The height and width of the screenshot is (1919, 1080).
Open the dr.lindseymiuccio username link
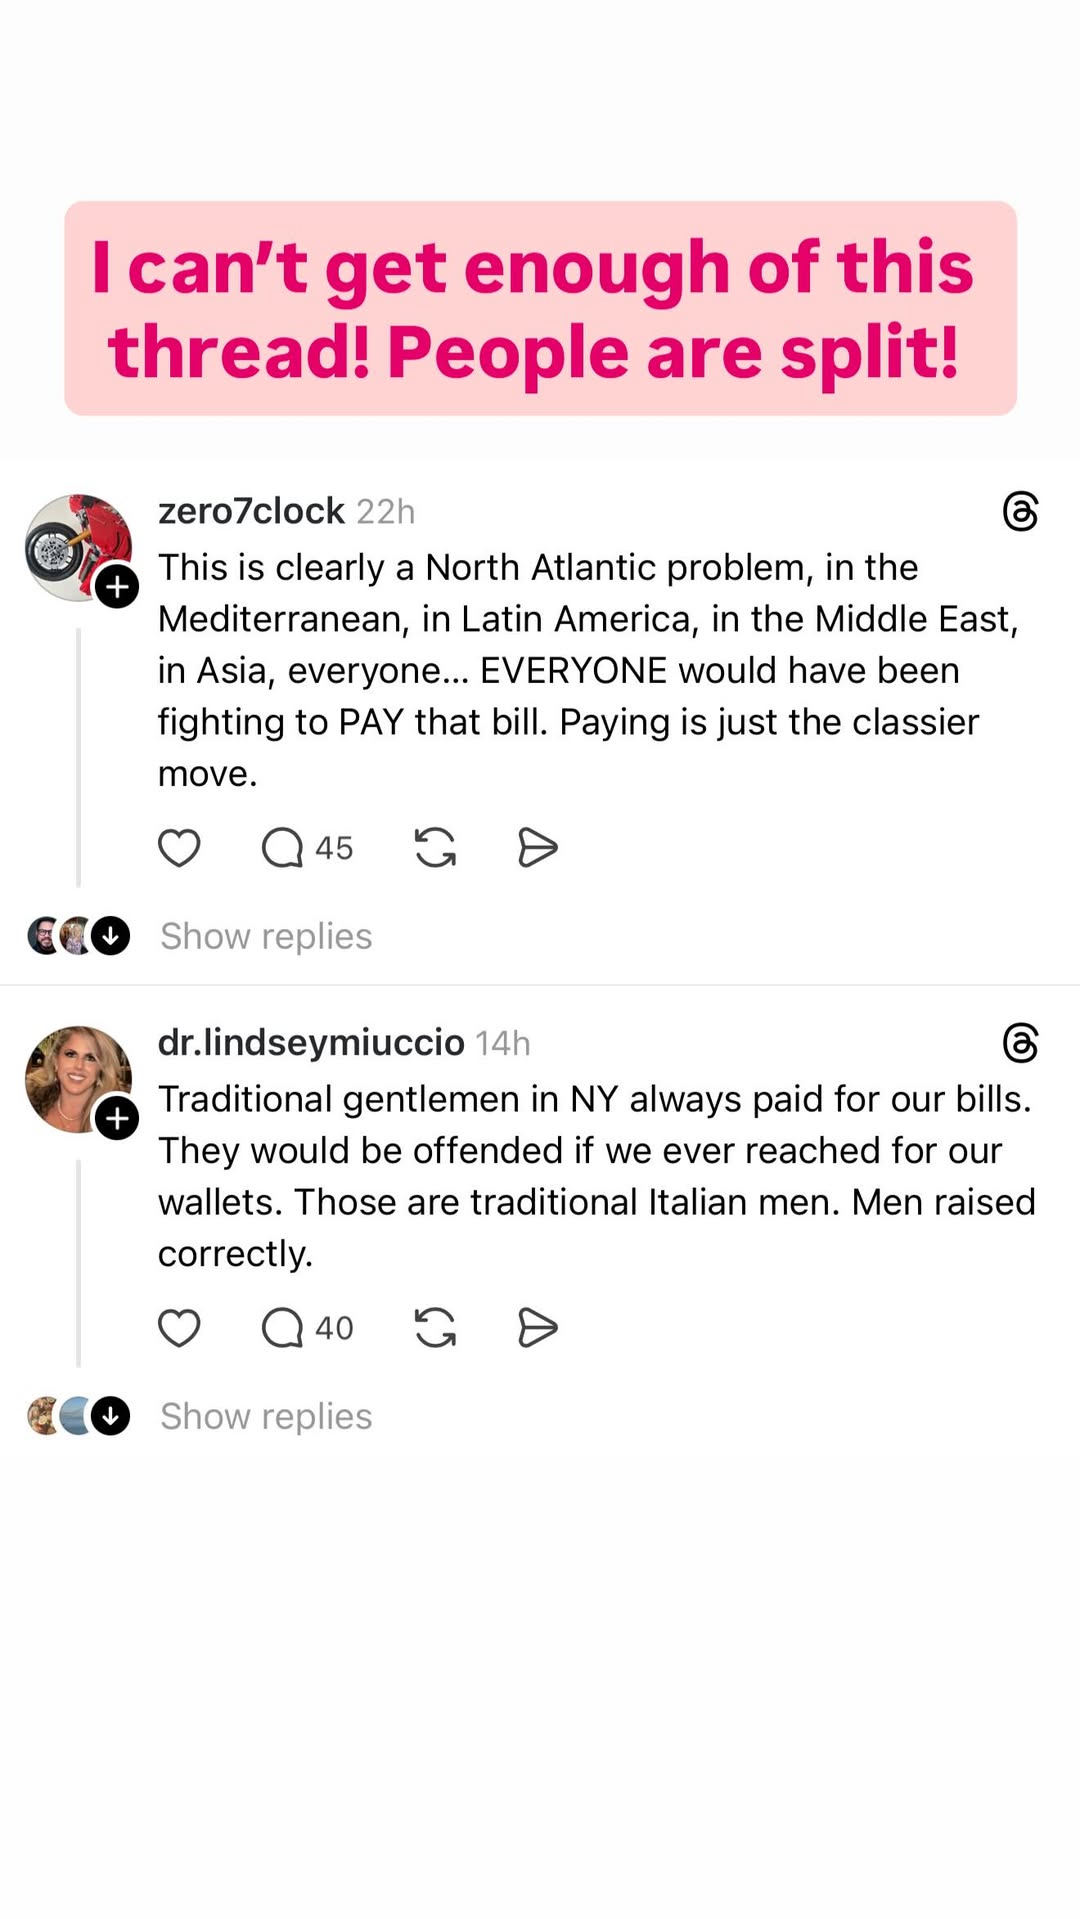click(x=311, y=1043)
